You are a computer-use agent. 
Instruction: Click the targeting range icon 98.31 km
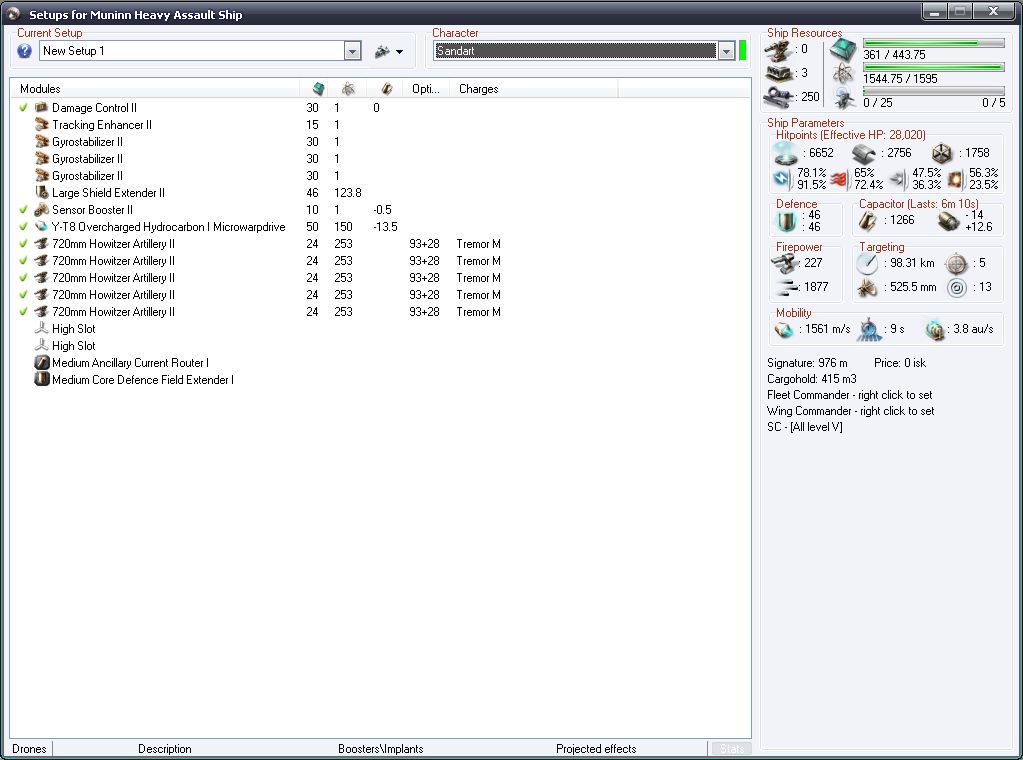click(868, 264)
